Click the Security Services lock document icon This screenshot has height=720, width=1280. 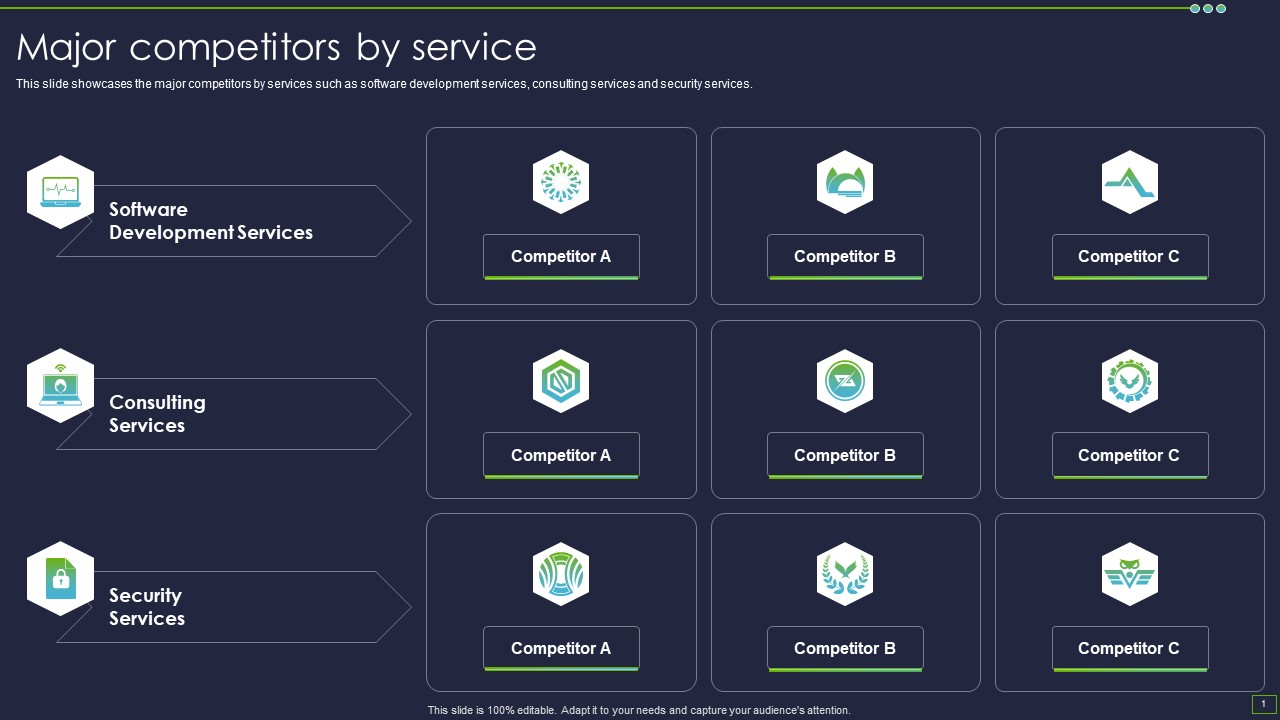[x=60, y=578]
